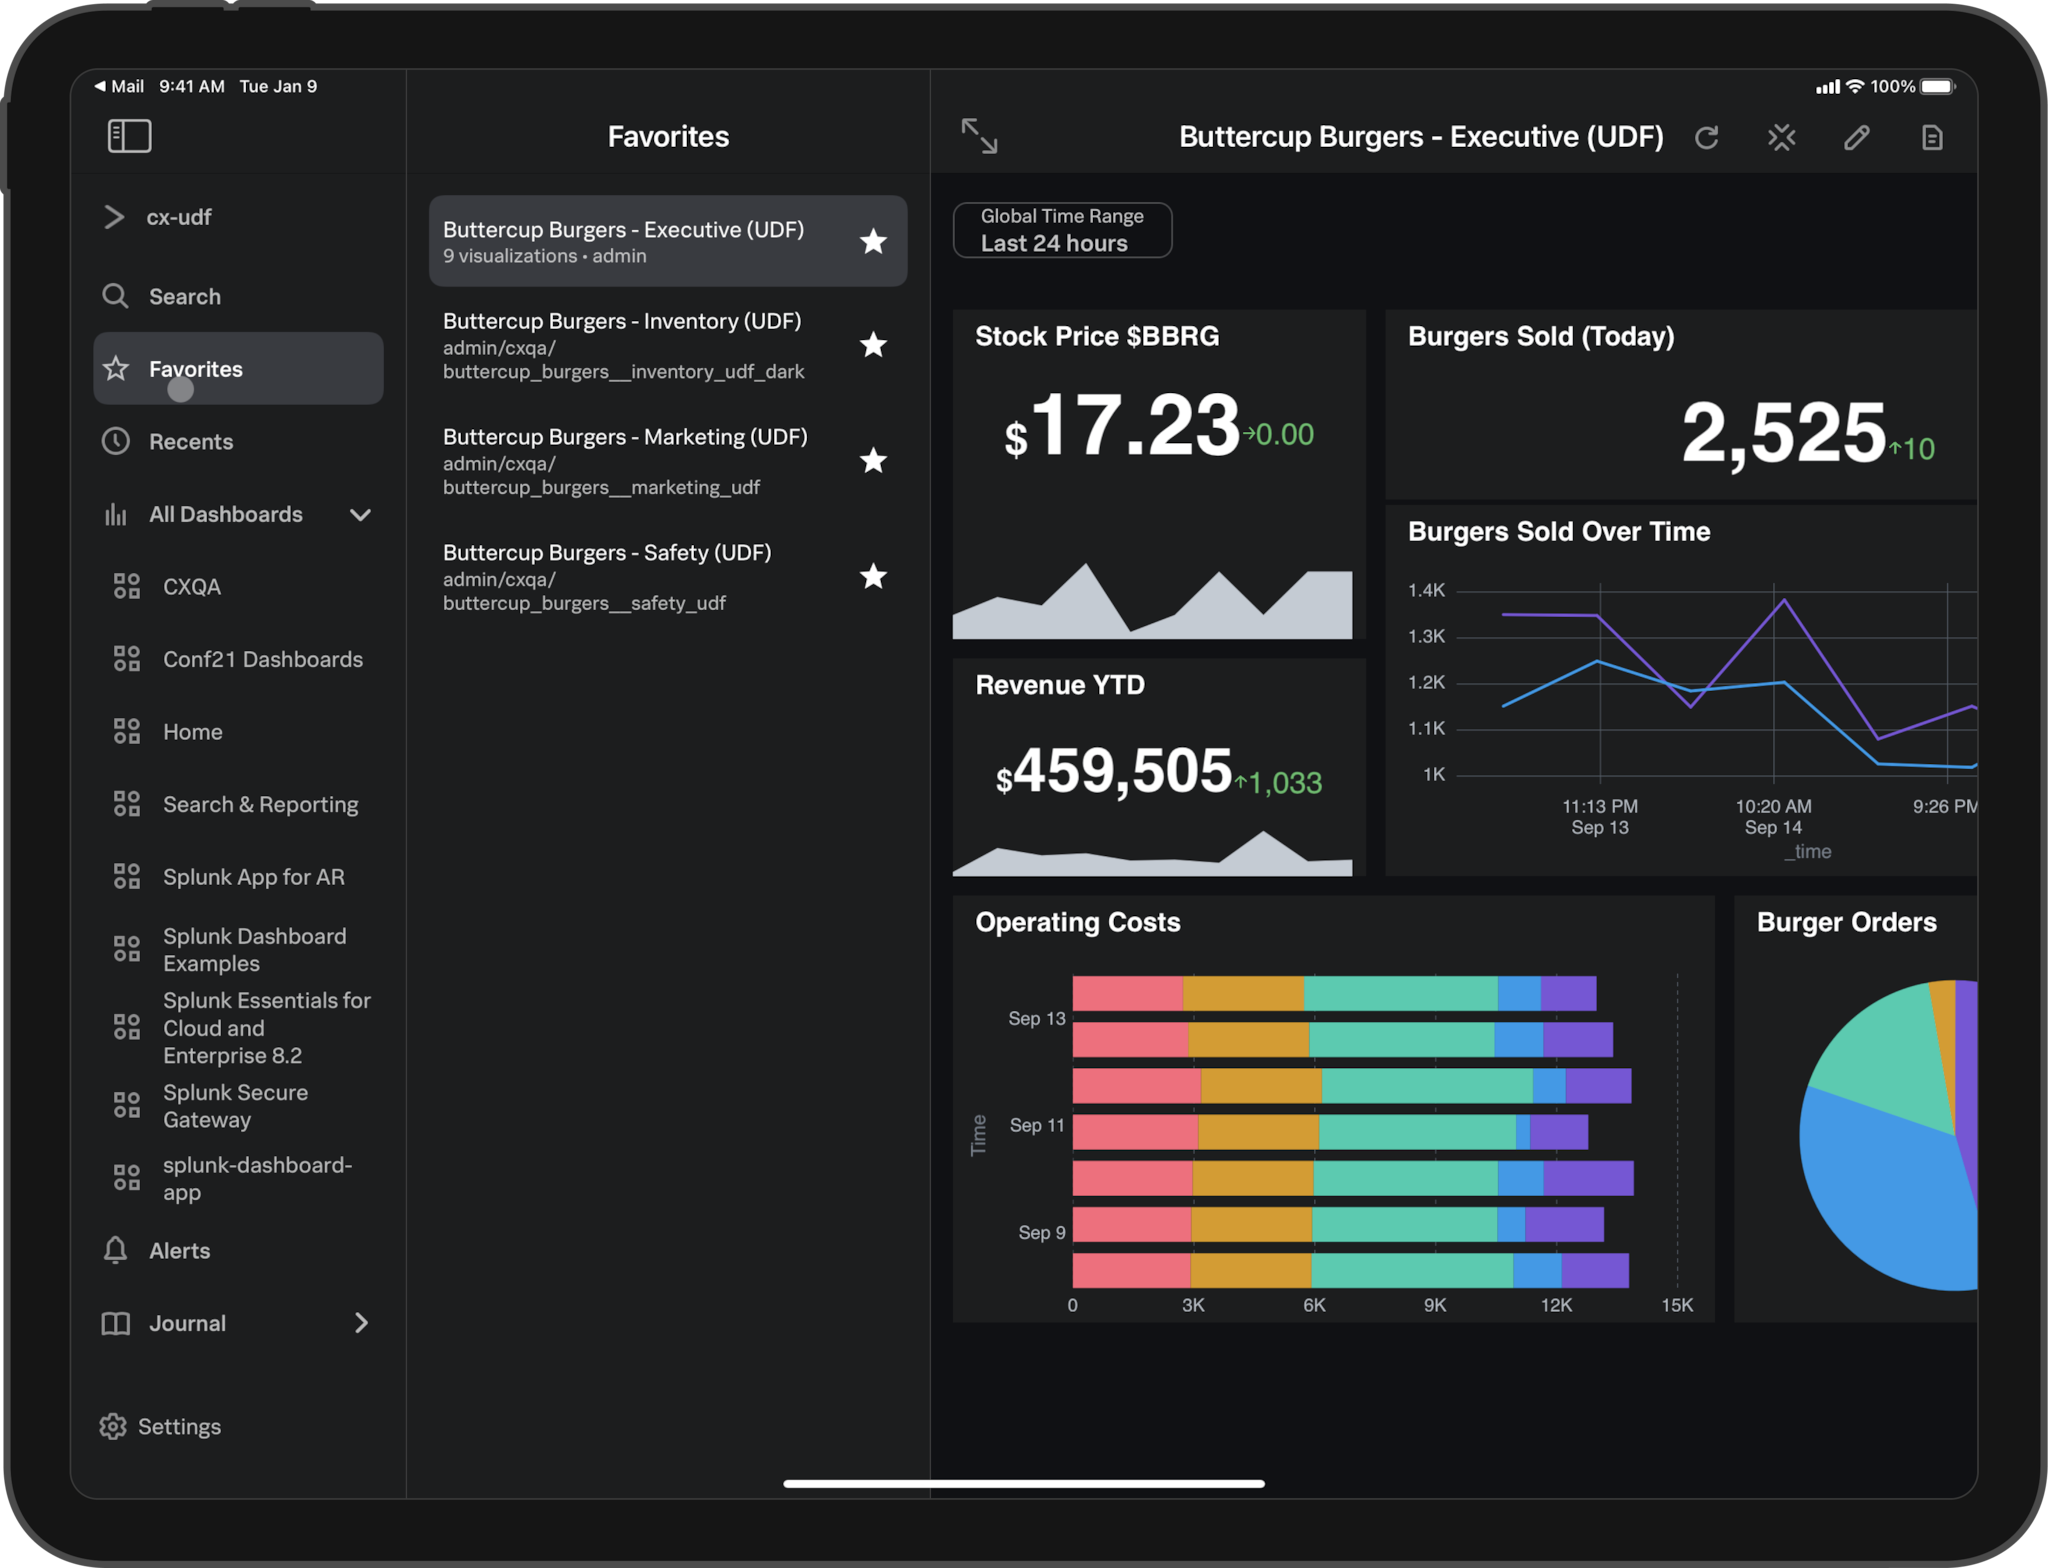Image resolution: width=2048 pixels, height=1568 pixels.
Task: Toggle the favorite star for Buttercup Burgers Safety
Action: pos(874,575)
